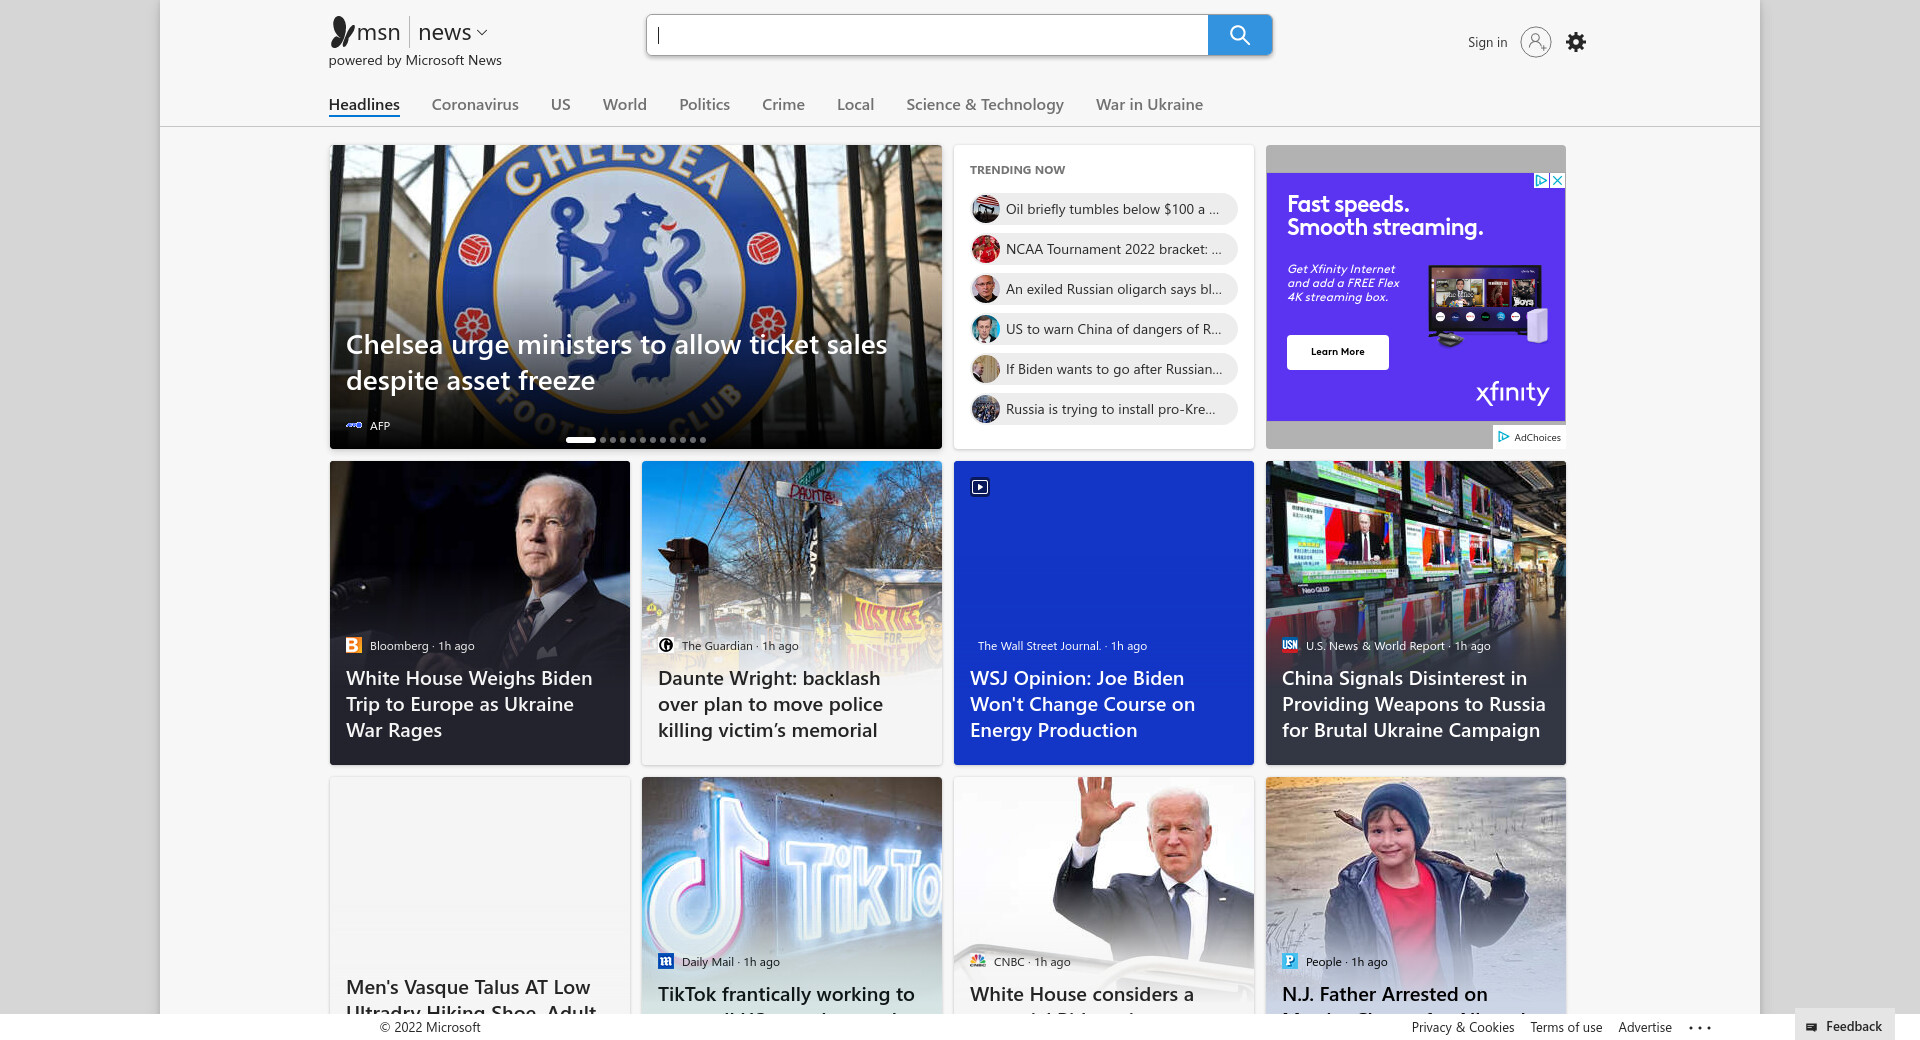
Task: Click the Bloomberg source logo icon
Action: [354, 646]
